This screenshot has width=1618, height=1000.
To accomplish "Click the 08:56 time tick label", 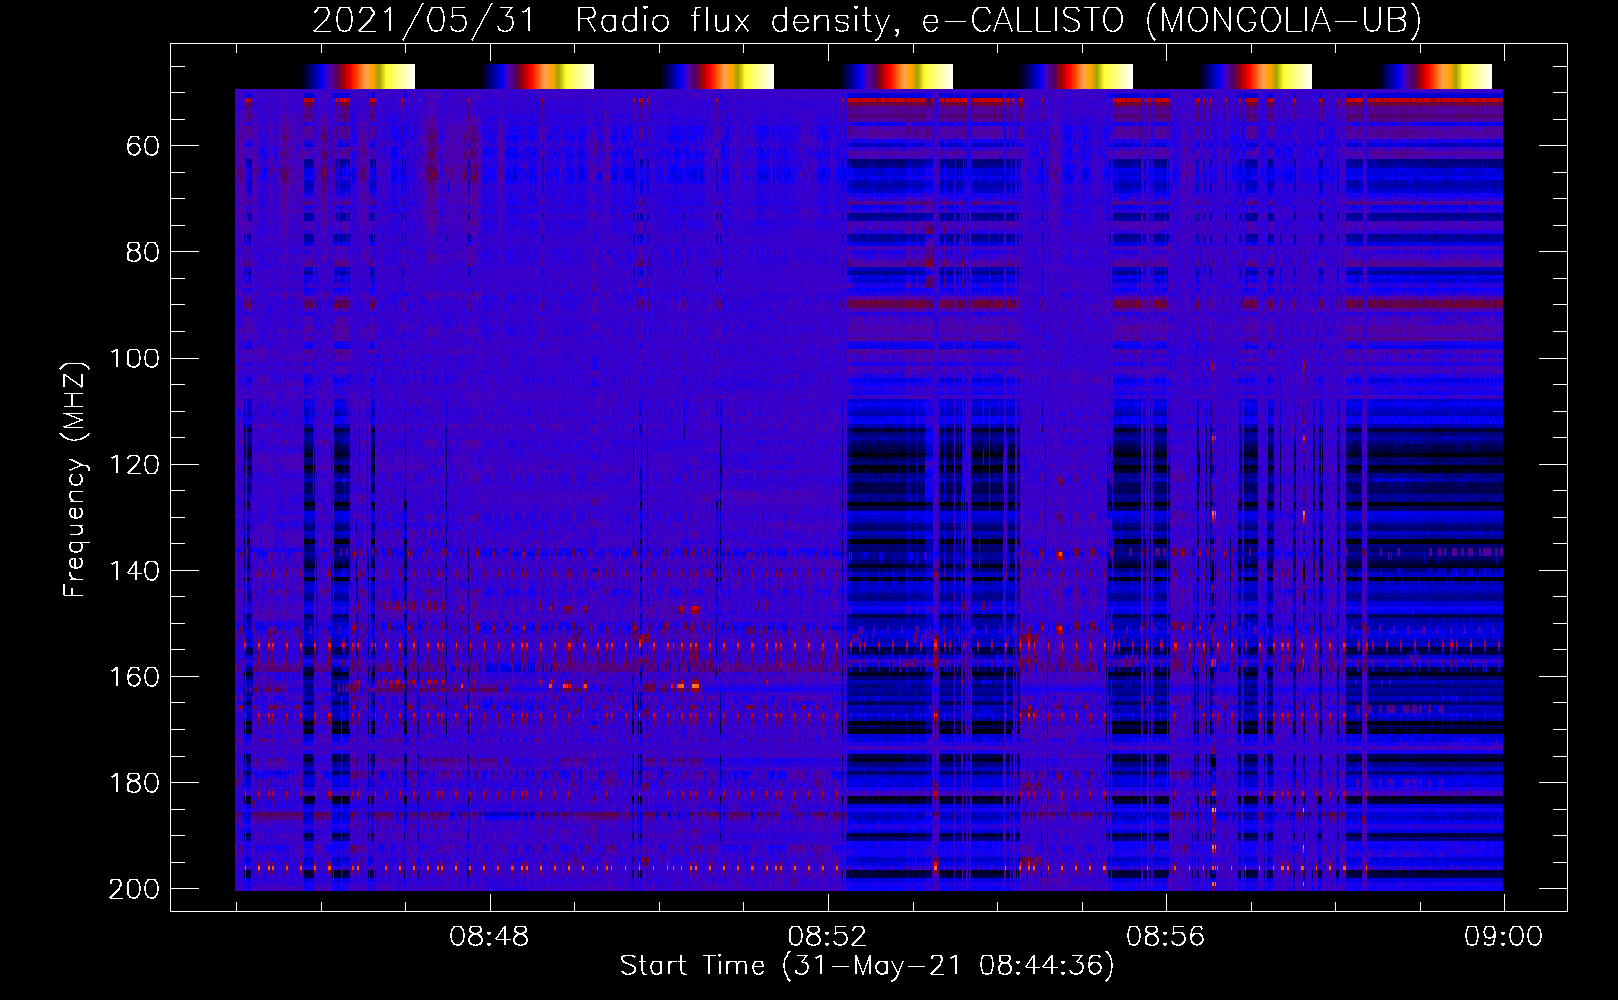I will click(1166, 937).
